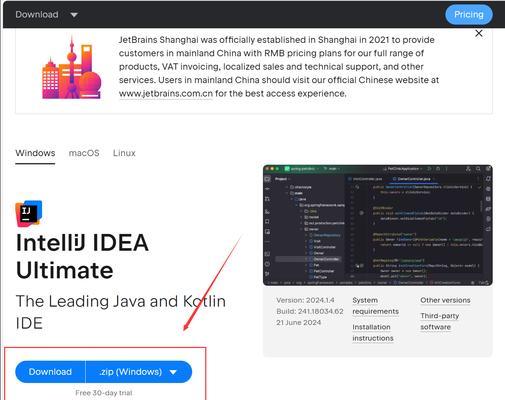Open the Third-party software link
The height and width of the screenshot is (400, 505).
tap(439, 321)
